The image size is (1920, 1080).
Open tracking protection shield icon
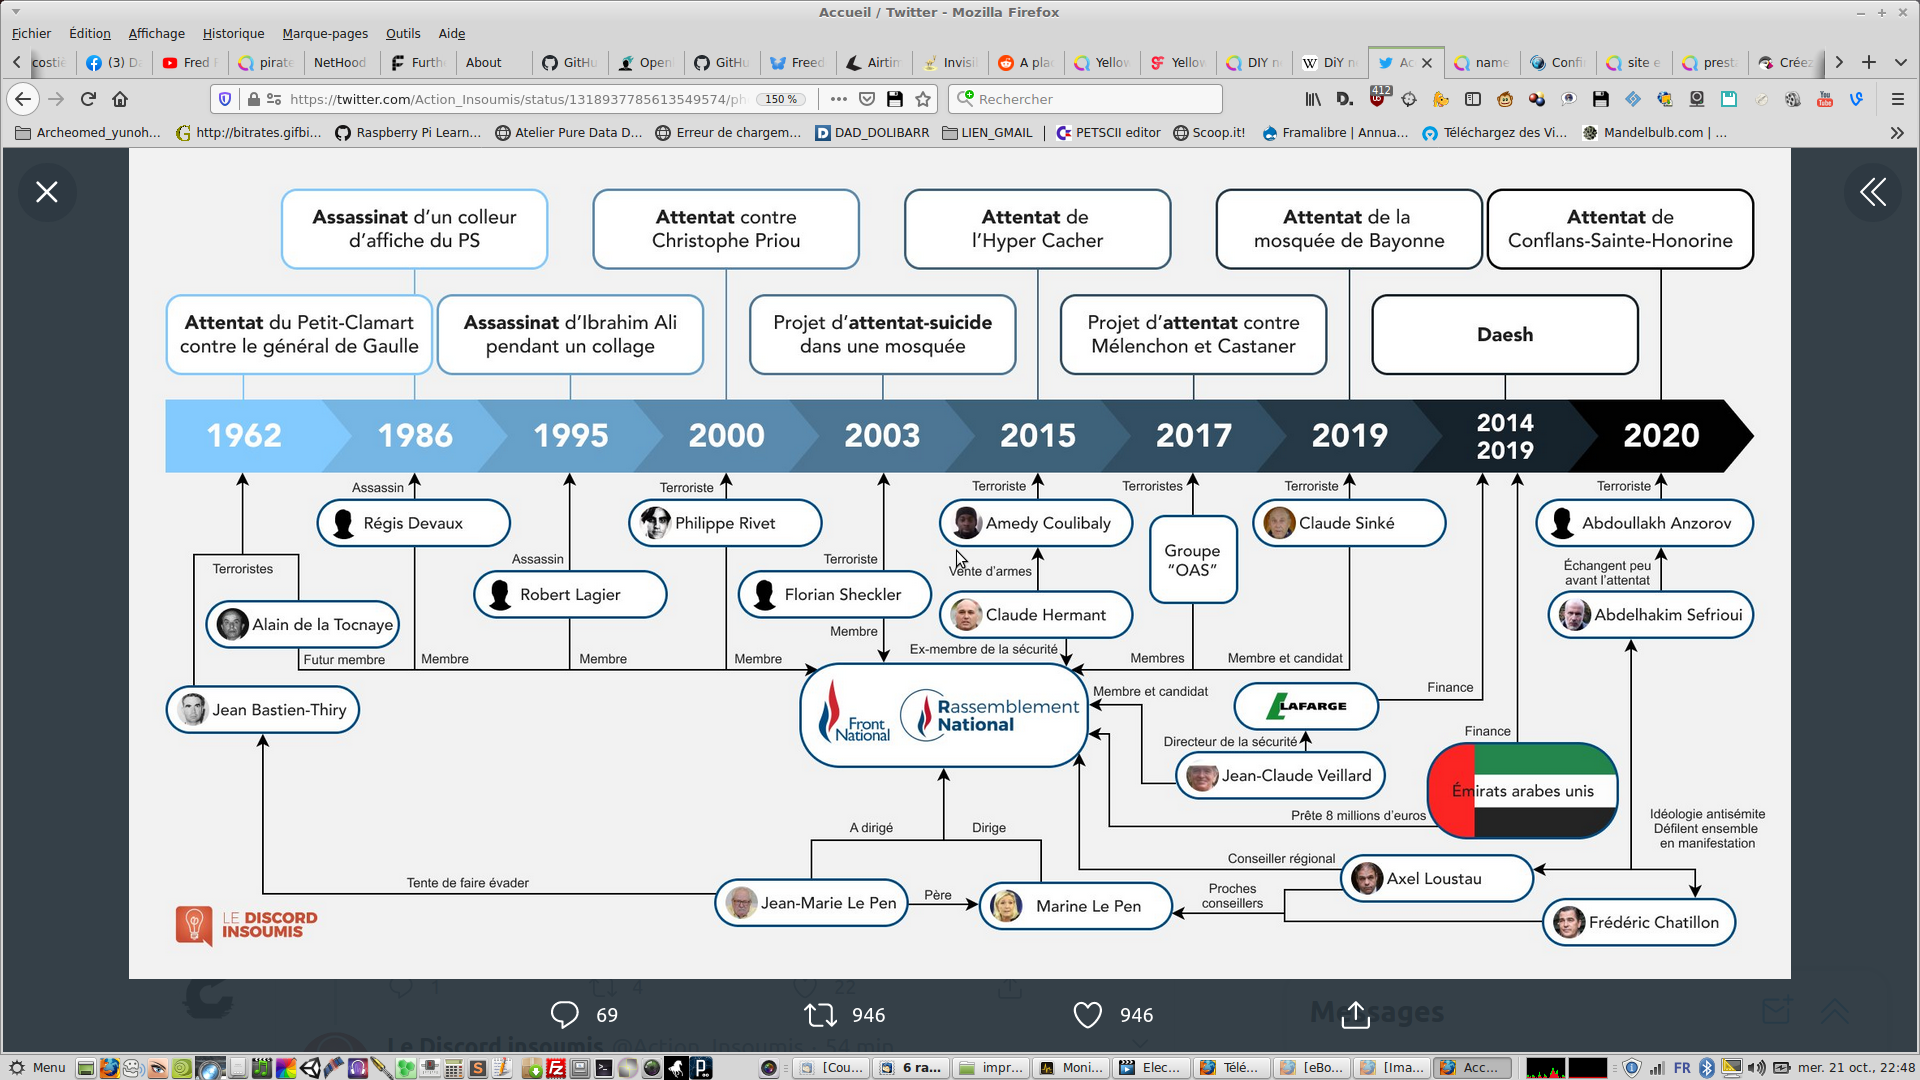pos(225,99)
